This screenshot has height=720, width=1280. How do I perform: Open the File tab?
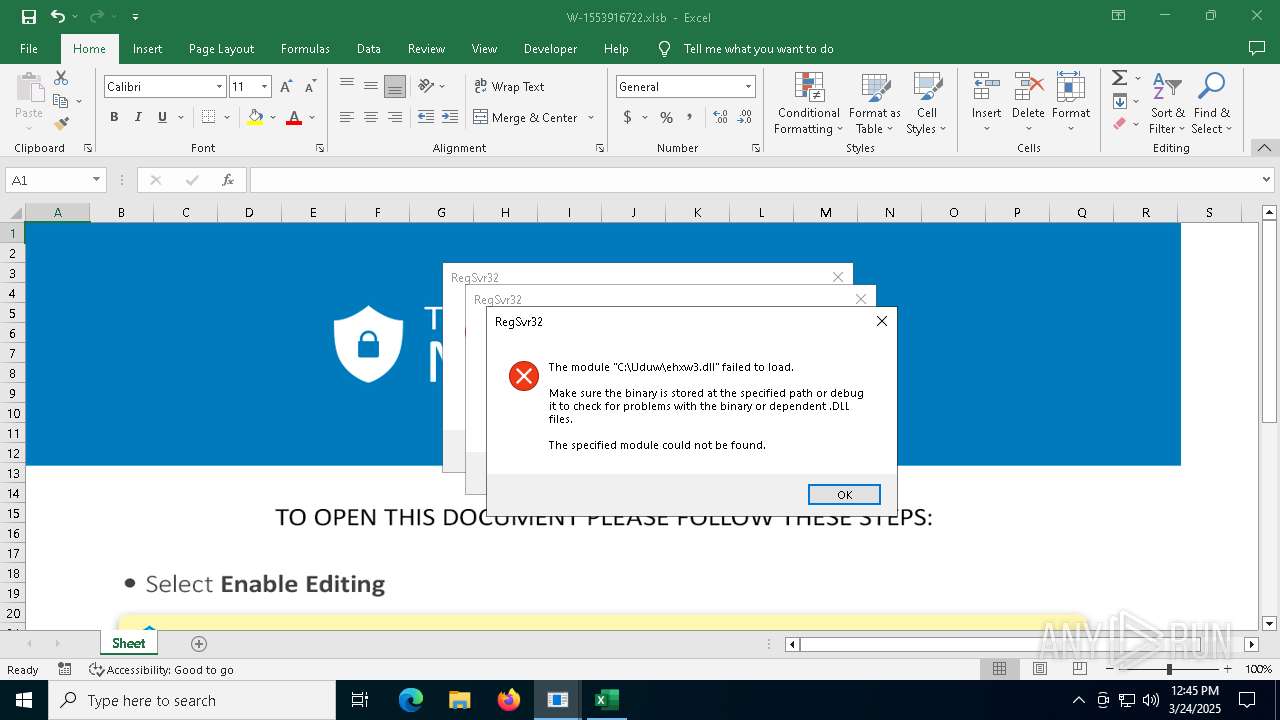29,48
